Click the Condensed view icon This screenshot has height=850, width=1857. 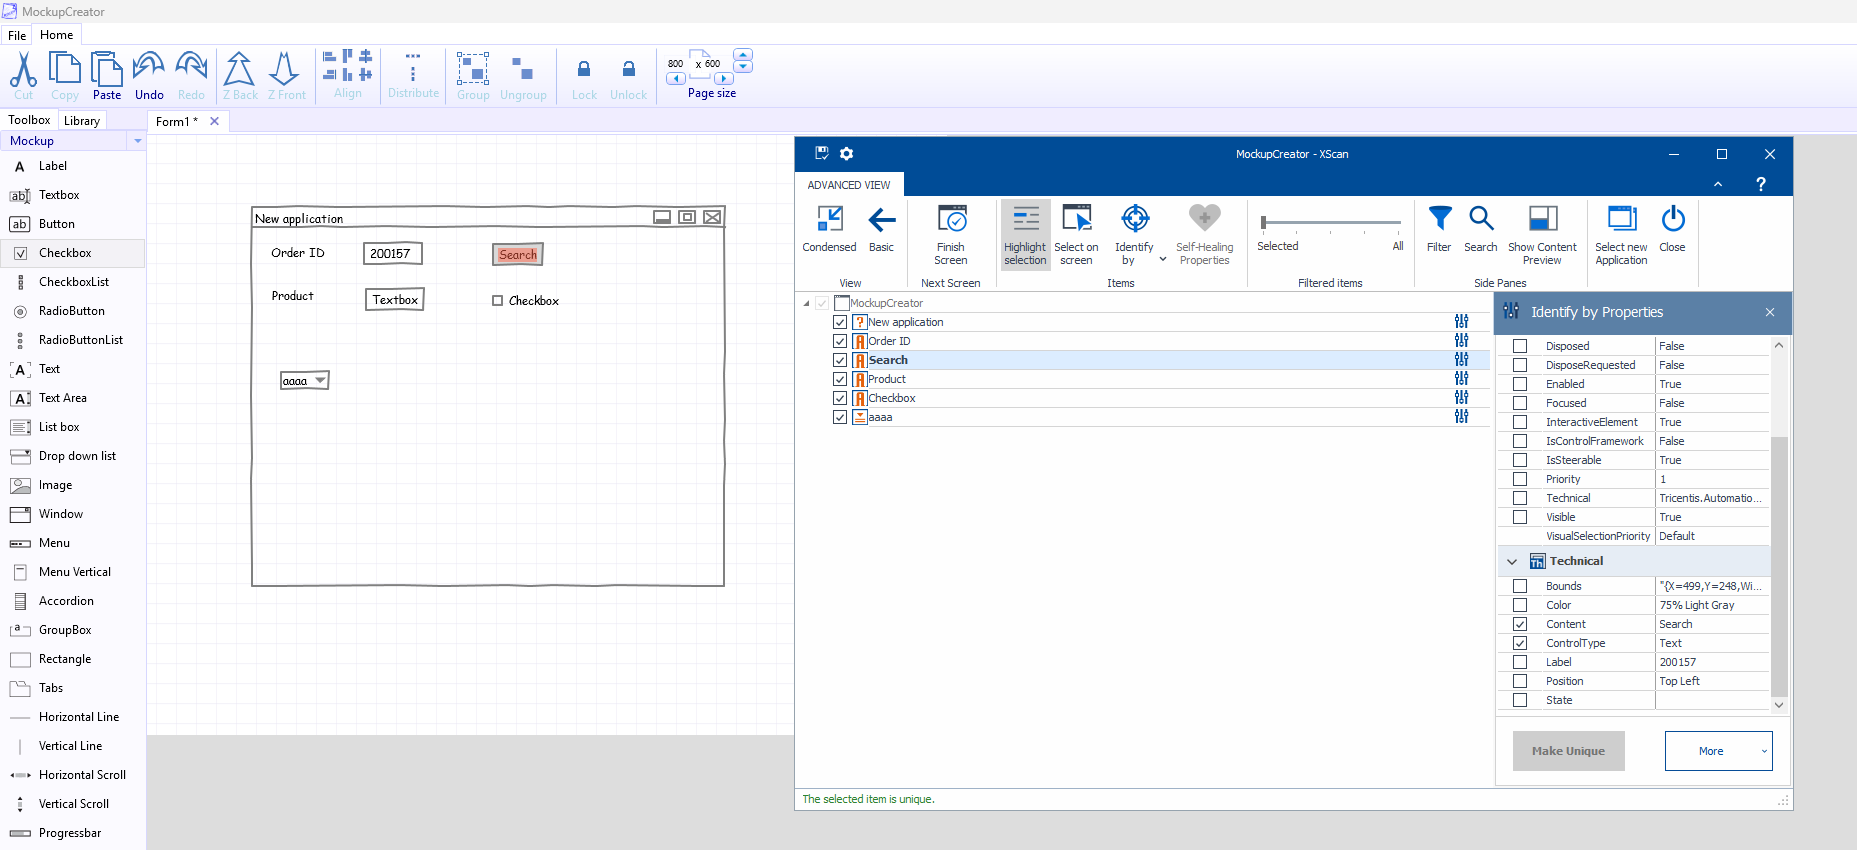tap(829, 219)
